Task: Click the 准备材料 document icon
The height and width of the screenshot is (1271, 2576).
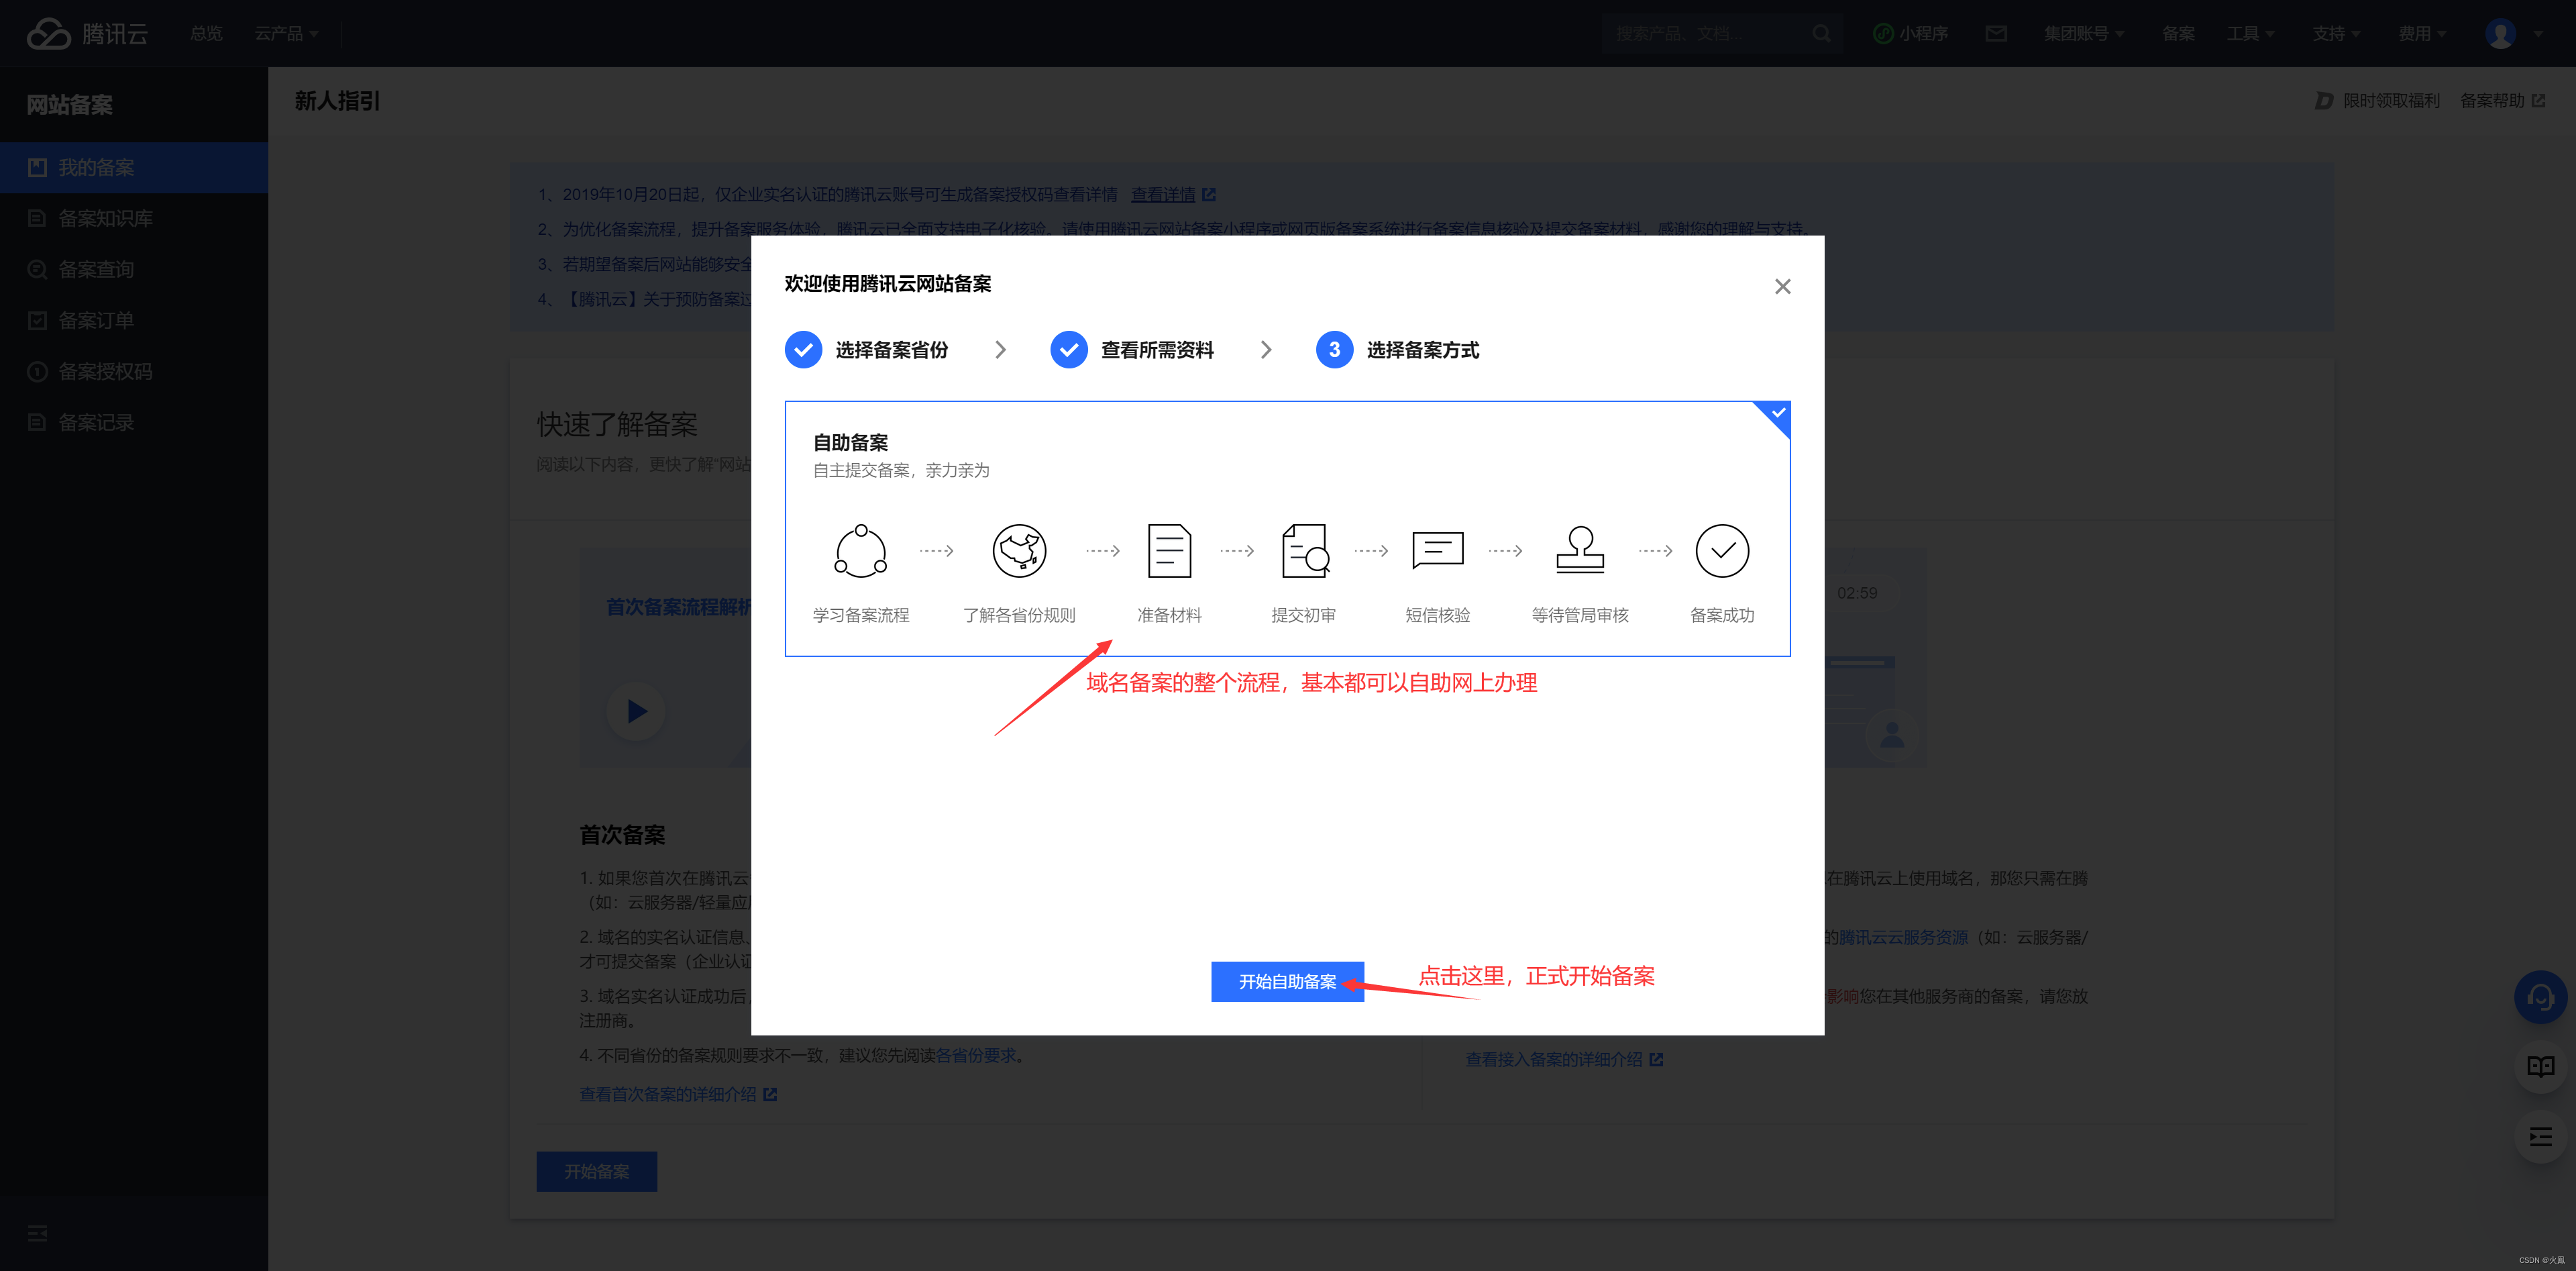Action: point(1169,550)
